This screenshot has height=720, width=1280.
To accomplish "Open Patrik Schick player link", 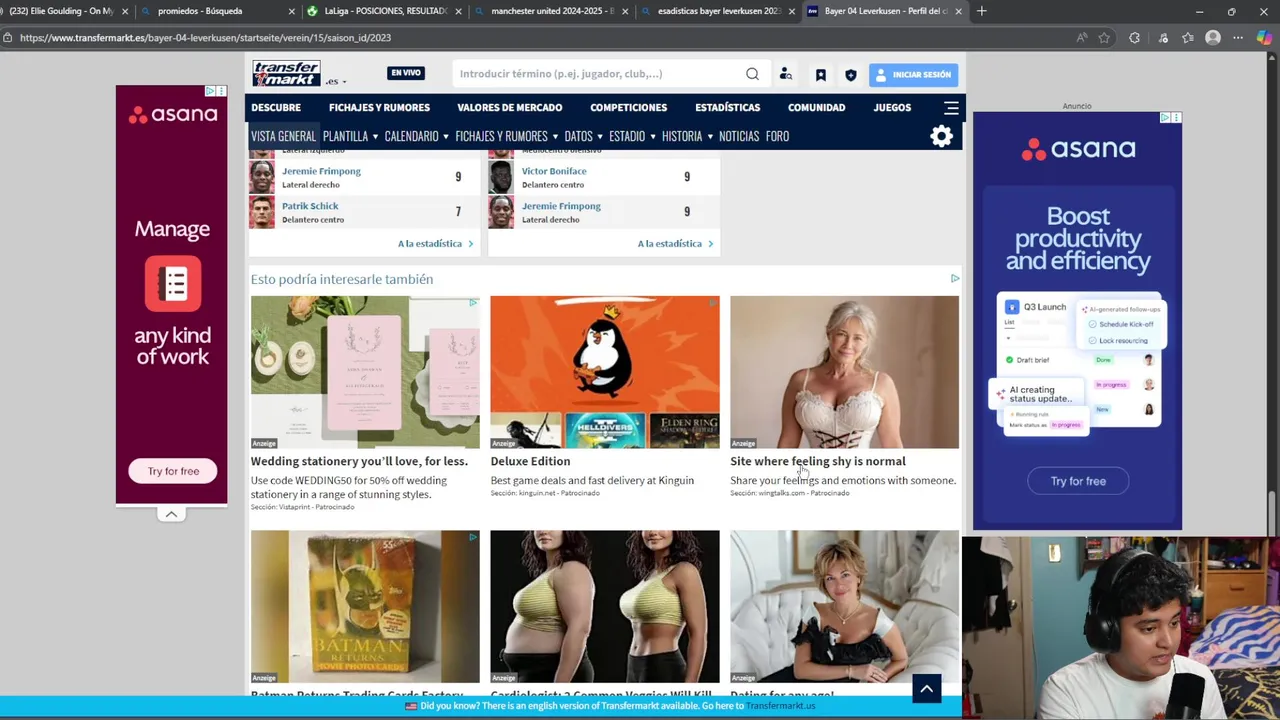I will click(x=310, y=206).
